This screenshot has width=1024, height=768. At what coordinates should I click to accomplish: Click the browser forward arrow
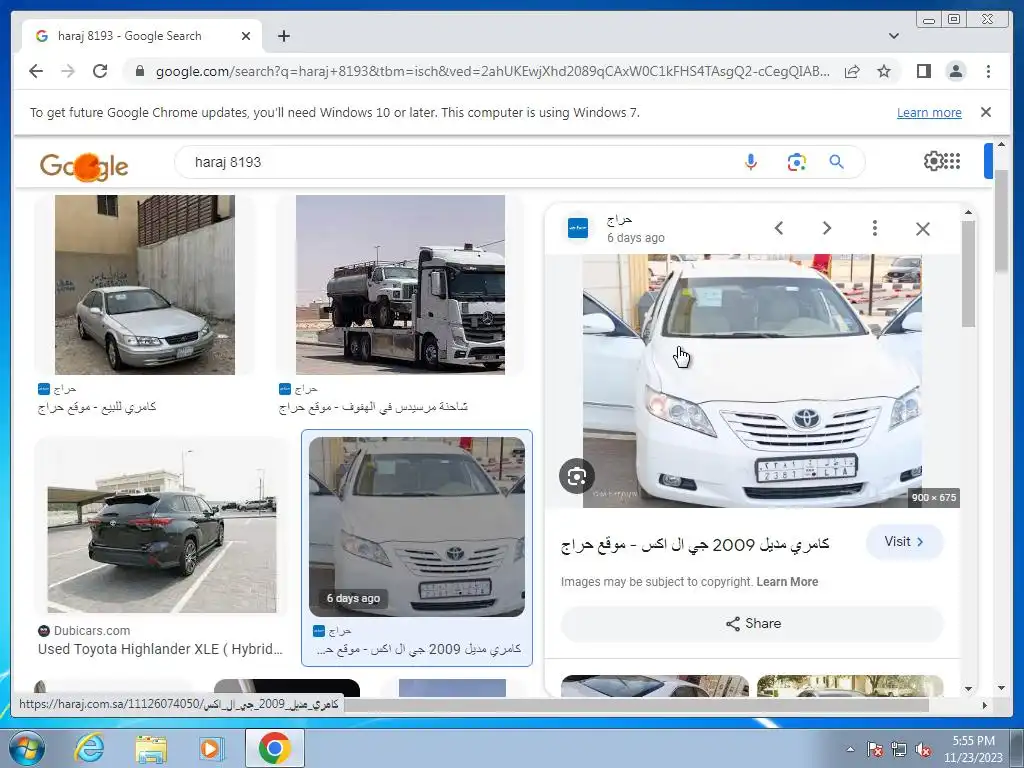click(x=68, y=71)
